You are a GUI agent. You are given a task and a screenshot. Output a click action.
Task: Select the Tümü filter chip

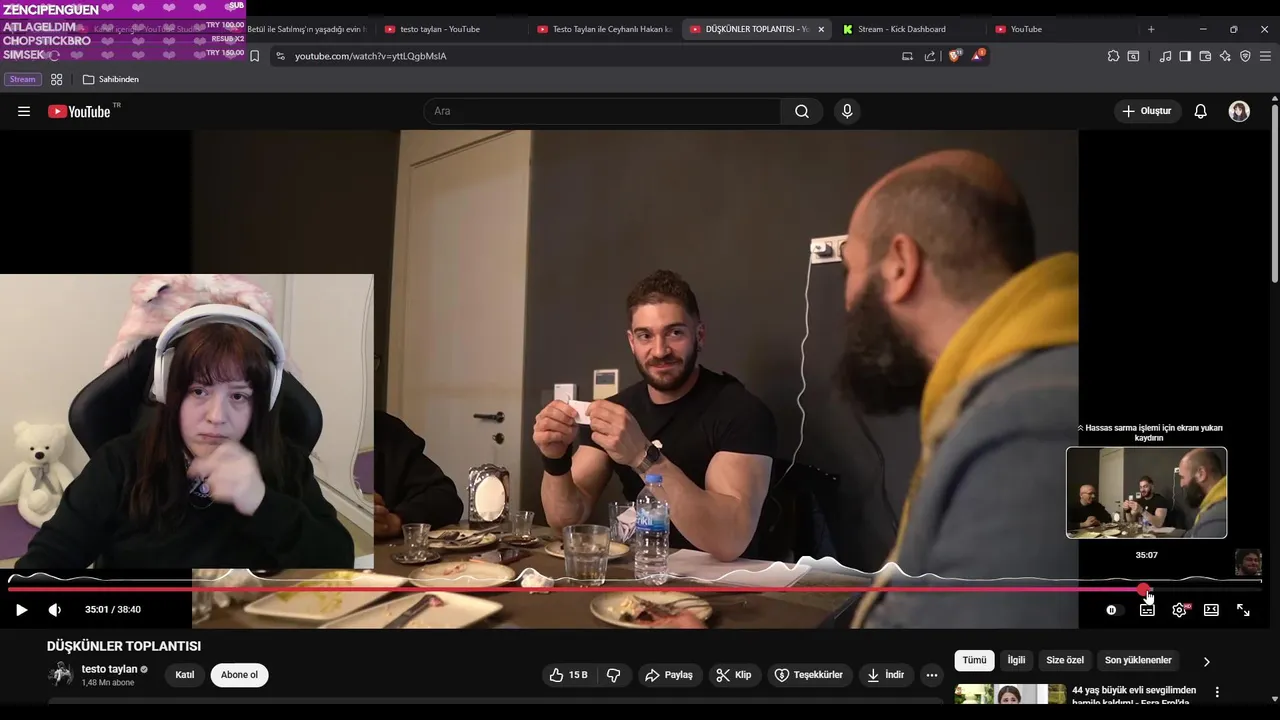pyautogui.click(x=975, y=660)
